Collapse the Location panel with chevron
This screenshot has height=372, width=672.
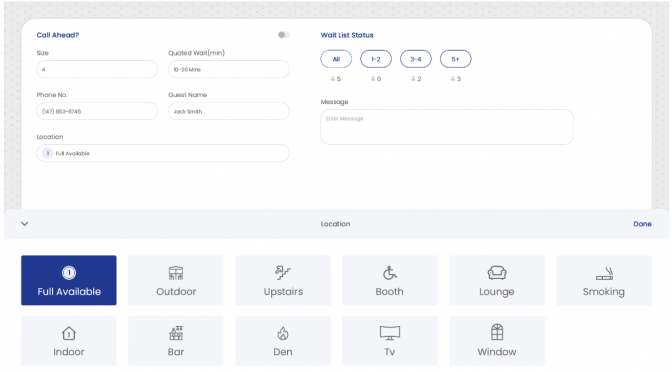pos(25,224)
